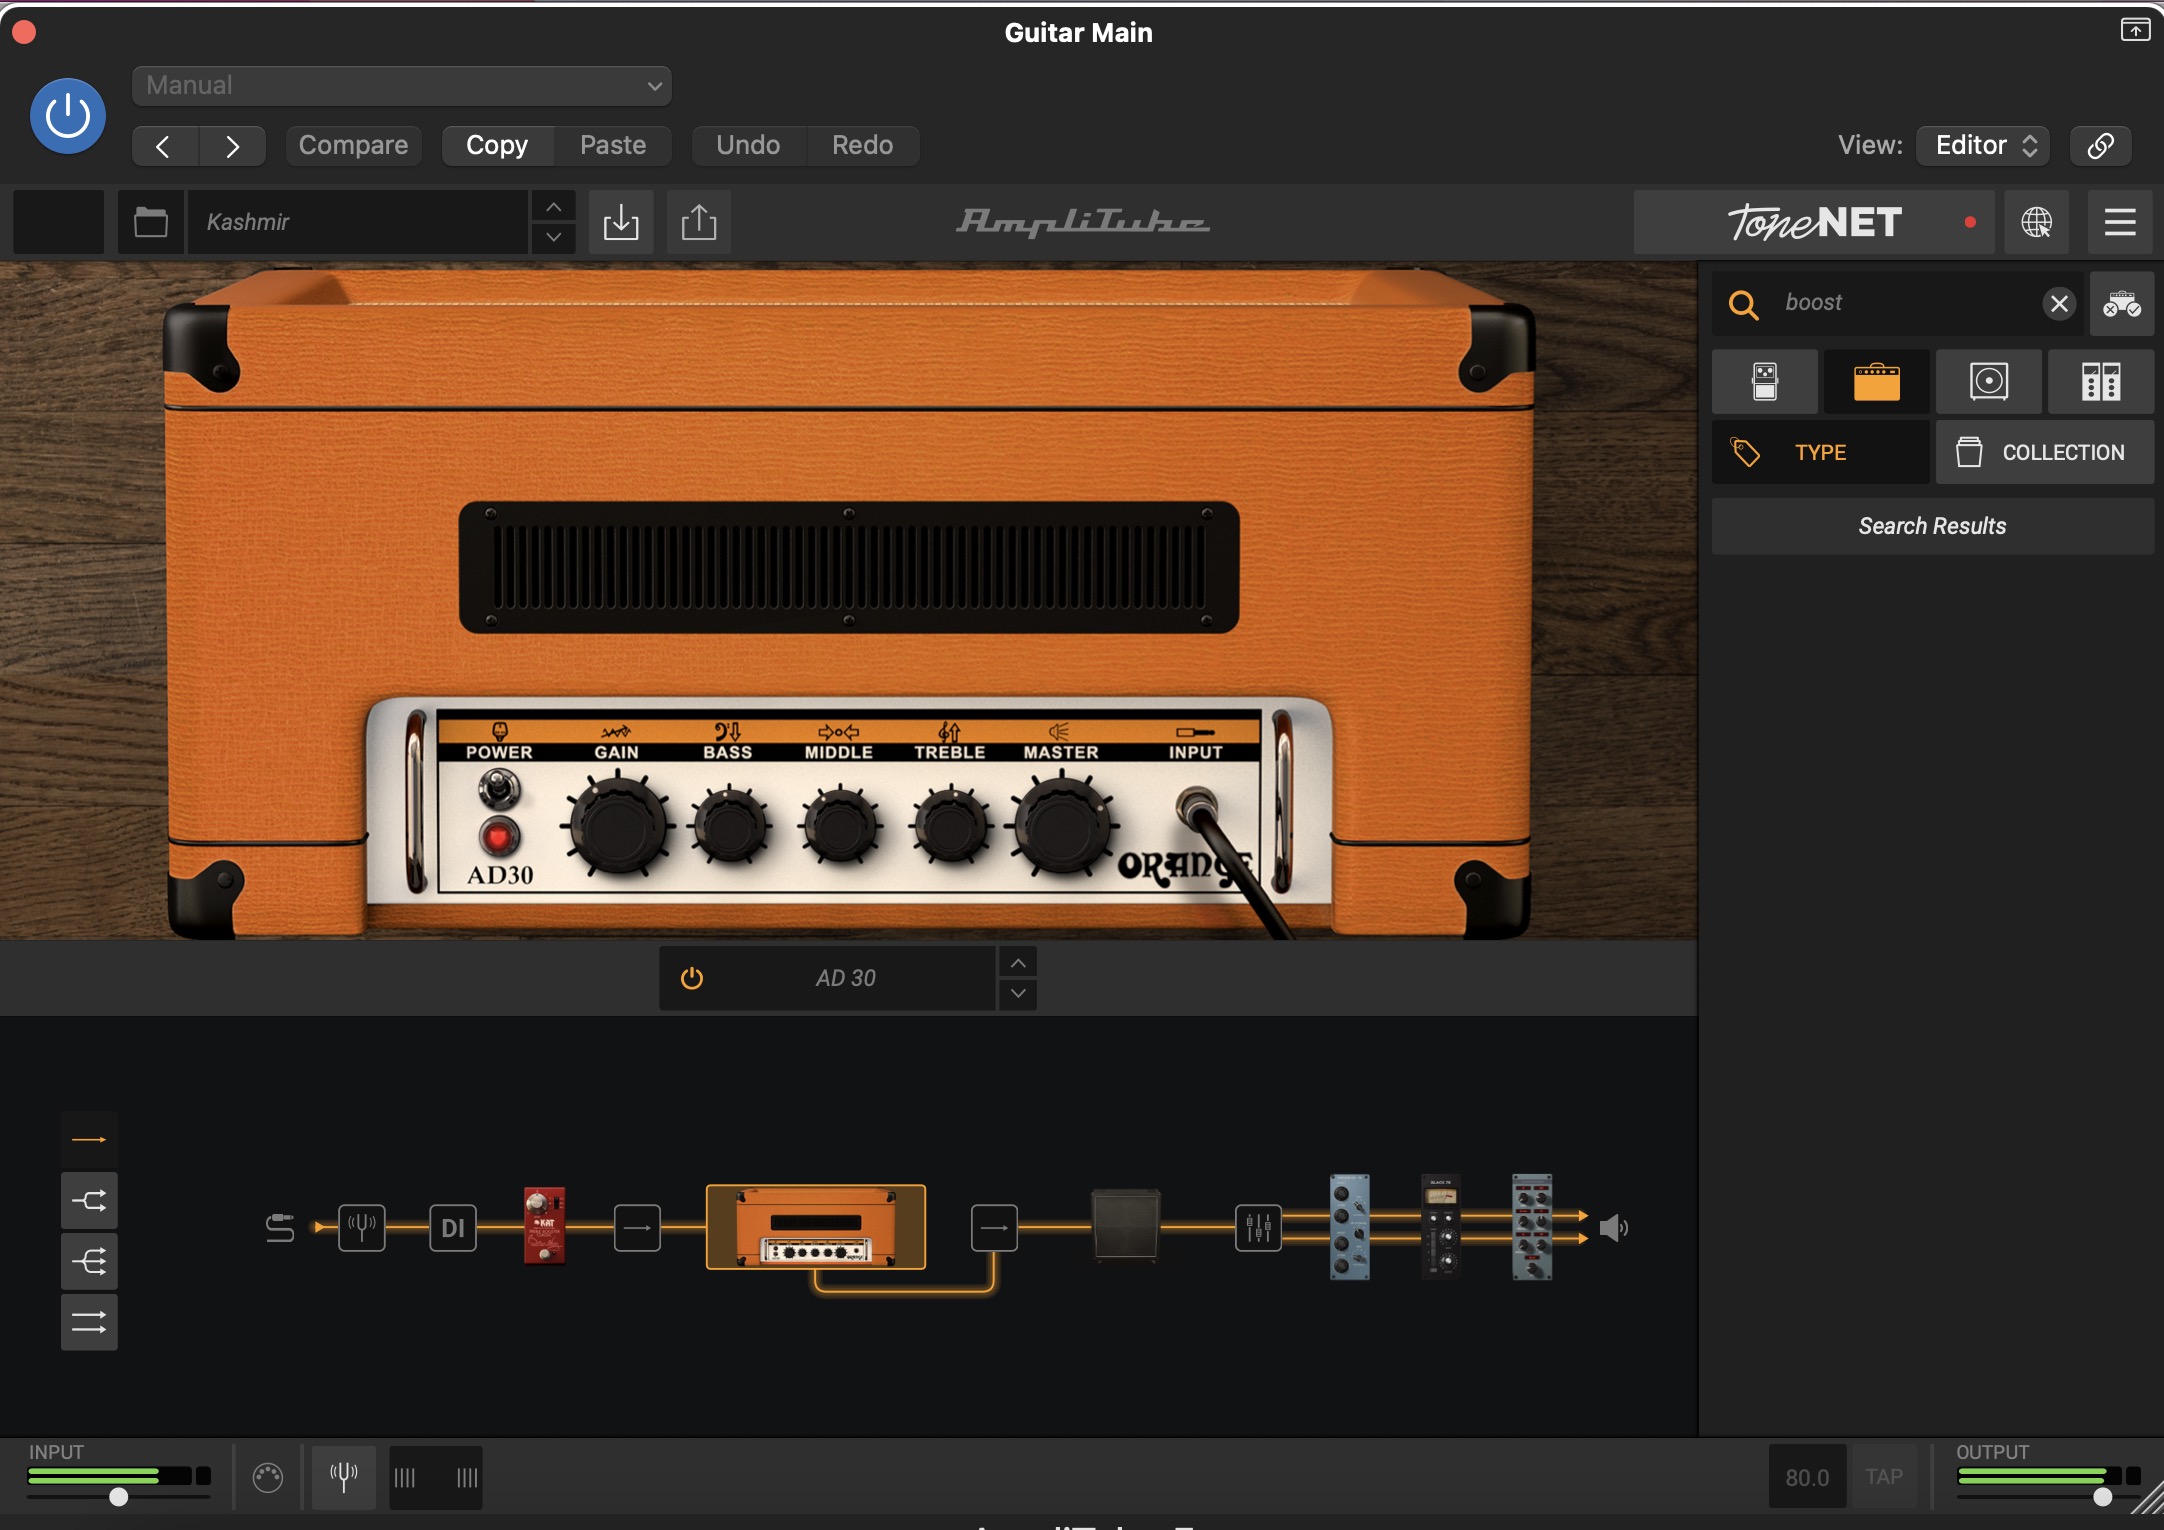This screenshot has width=2164, height=1530.
Task: Select the orange amp head in chain
Action: [816, 1227]
